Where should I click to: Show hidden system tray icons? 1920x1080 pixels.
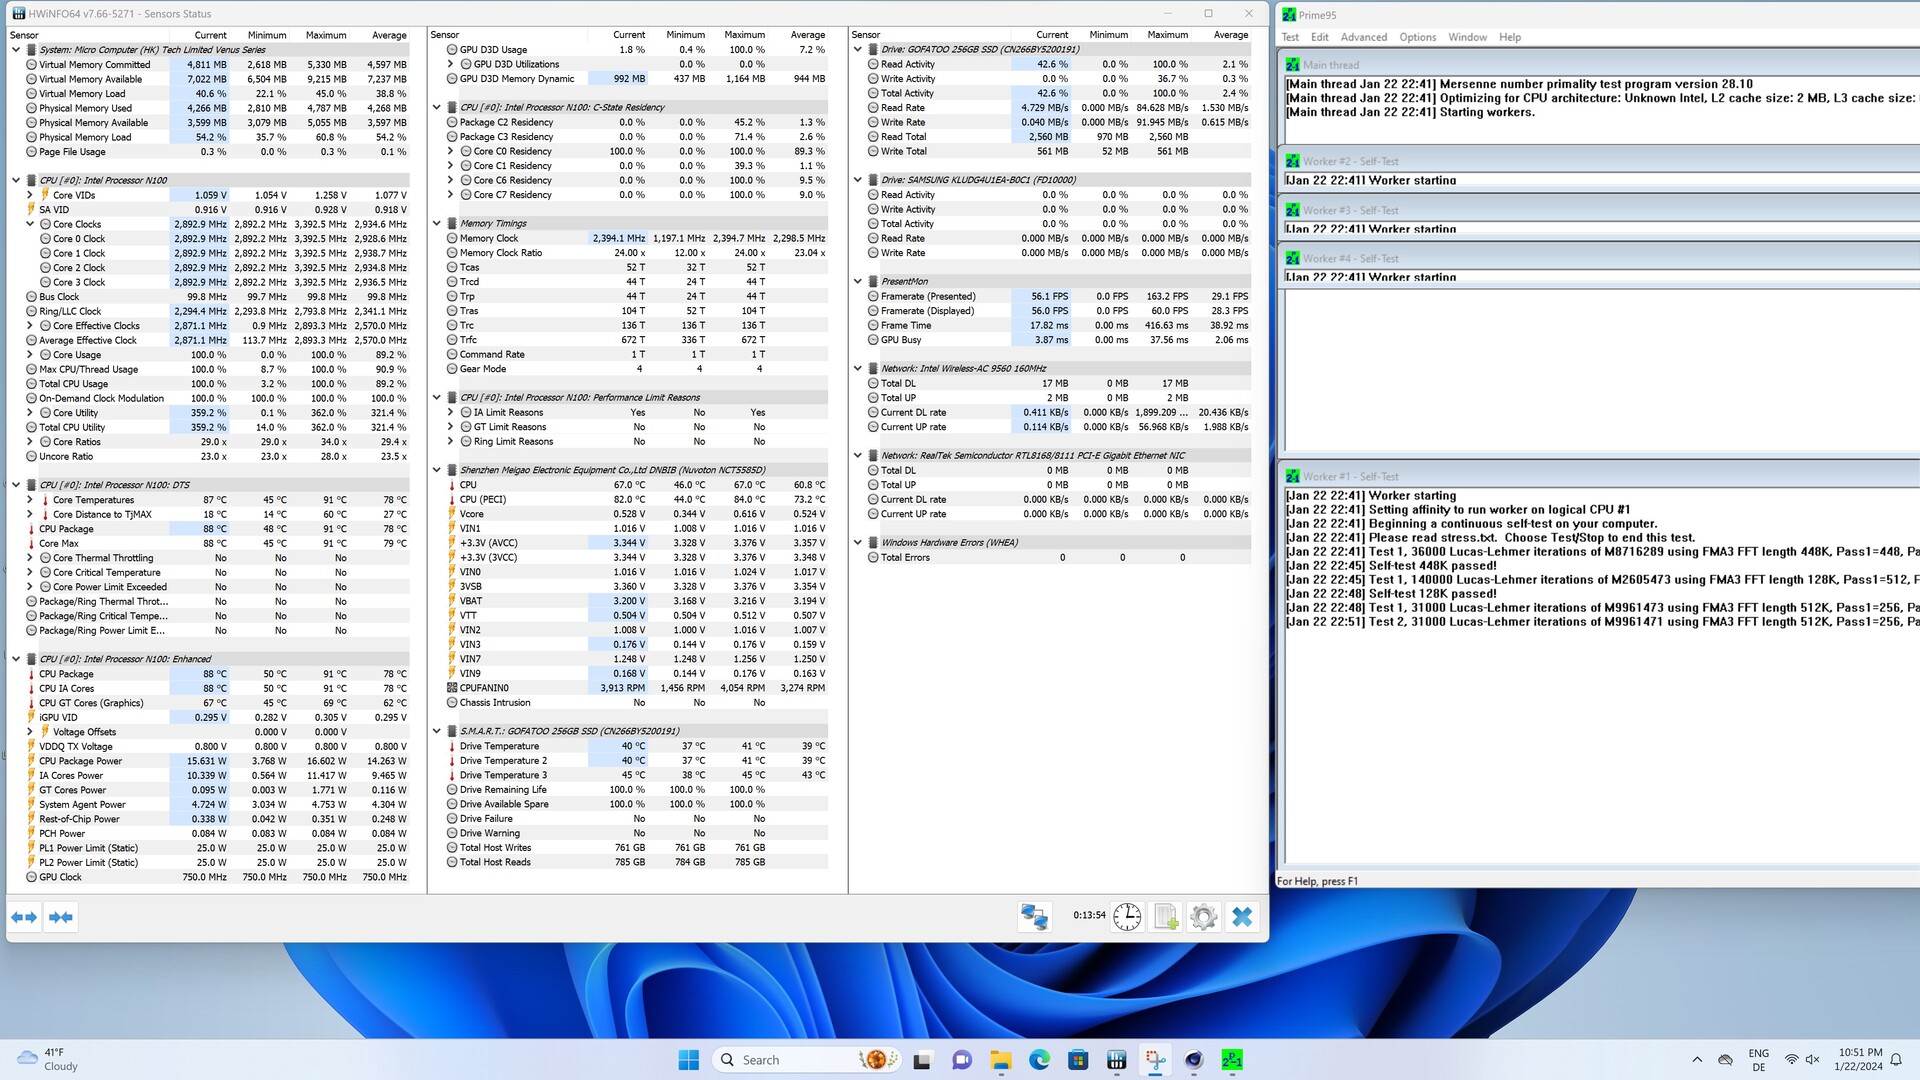(1697, 1060)
